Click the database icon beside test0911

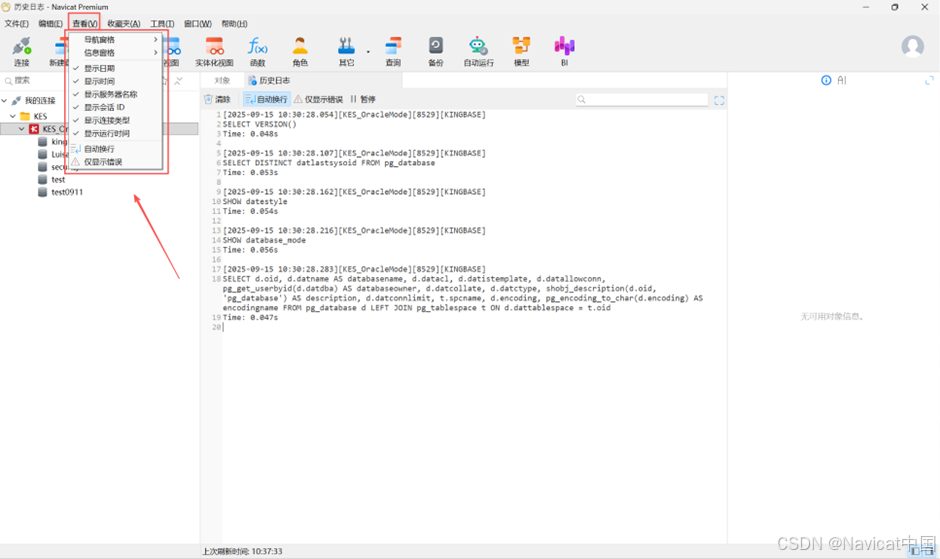[x=43, y=192]
